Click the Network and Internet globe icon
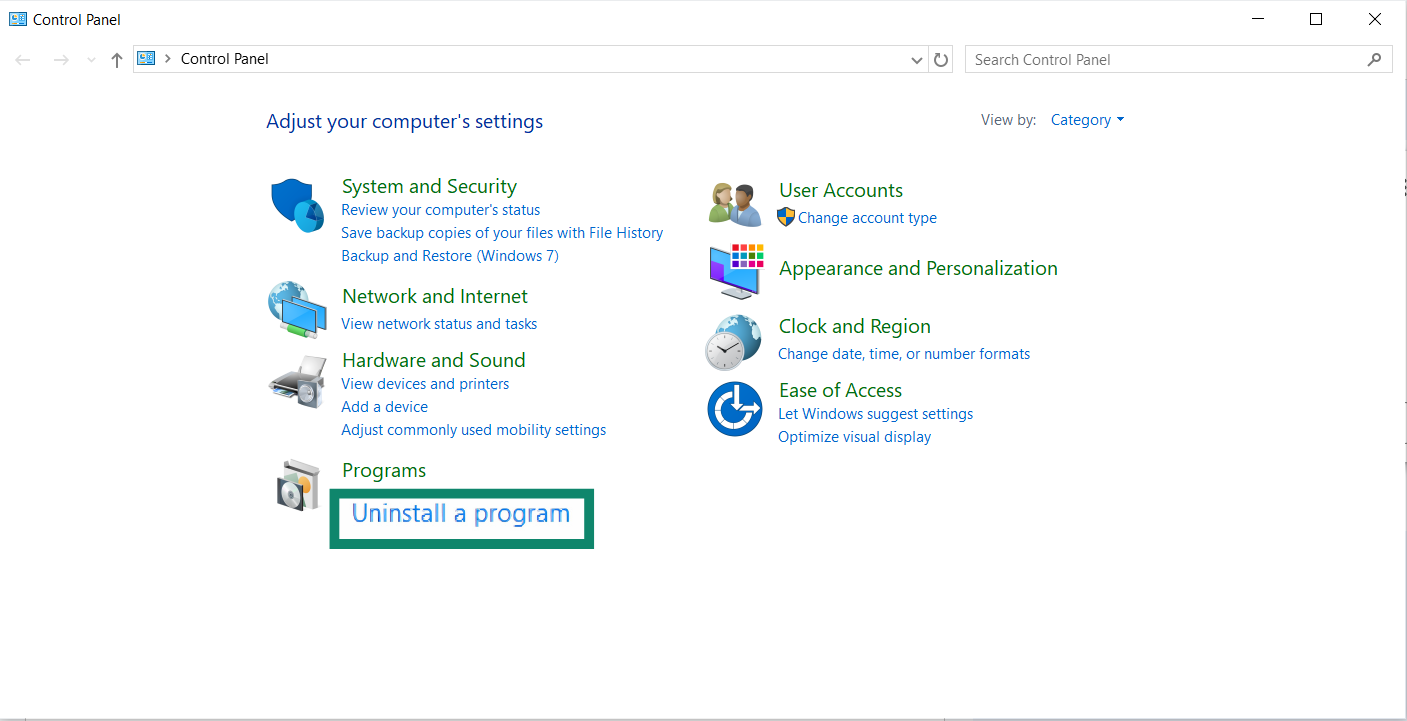Viewport: 1407px width, 721px height. coord(297,309)
